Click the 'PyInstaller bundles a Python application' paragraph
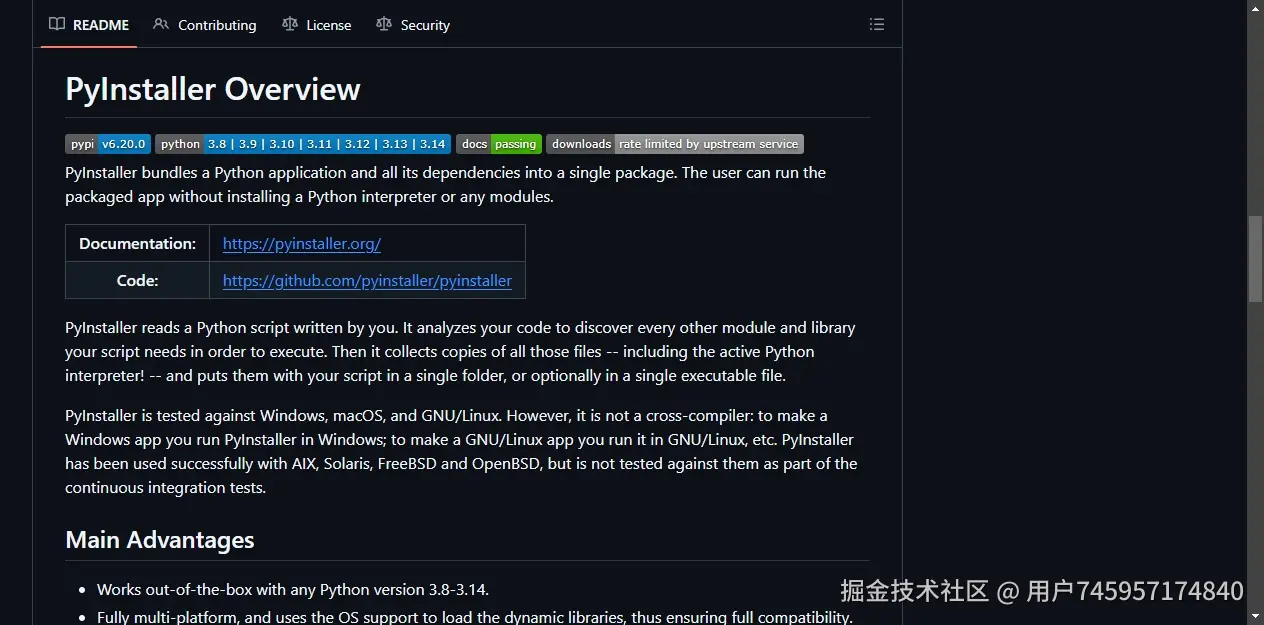Image resolution: width=1264 pixels, height=625 pixels. [x=446, y=185]
